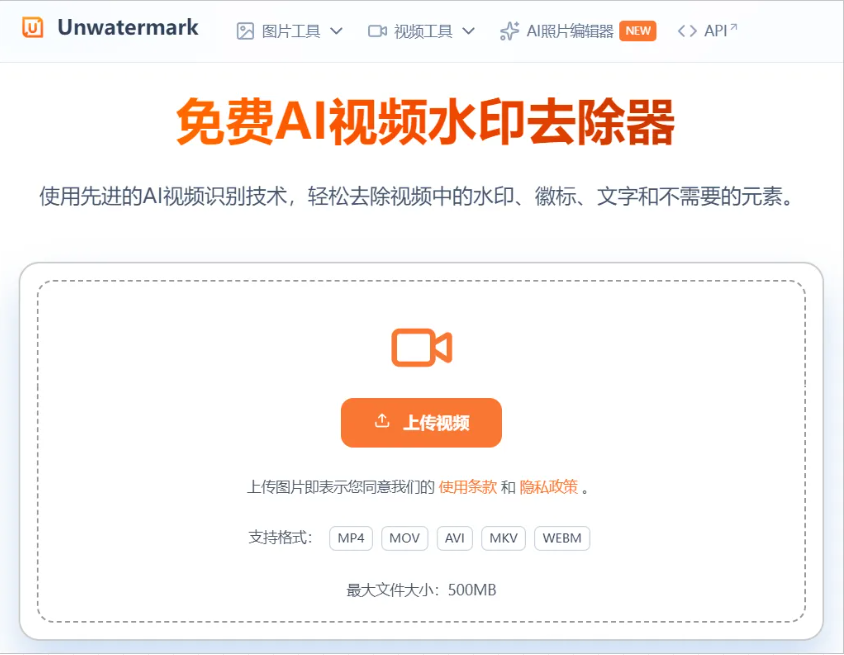This screenshot has width=844, height=655.
Task: Click the Unwatermark logo icon
Action: click(33, 29)
